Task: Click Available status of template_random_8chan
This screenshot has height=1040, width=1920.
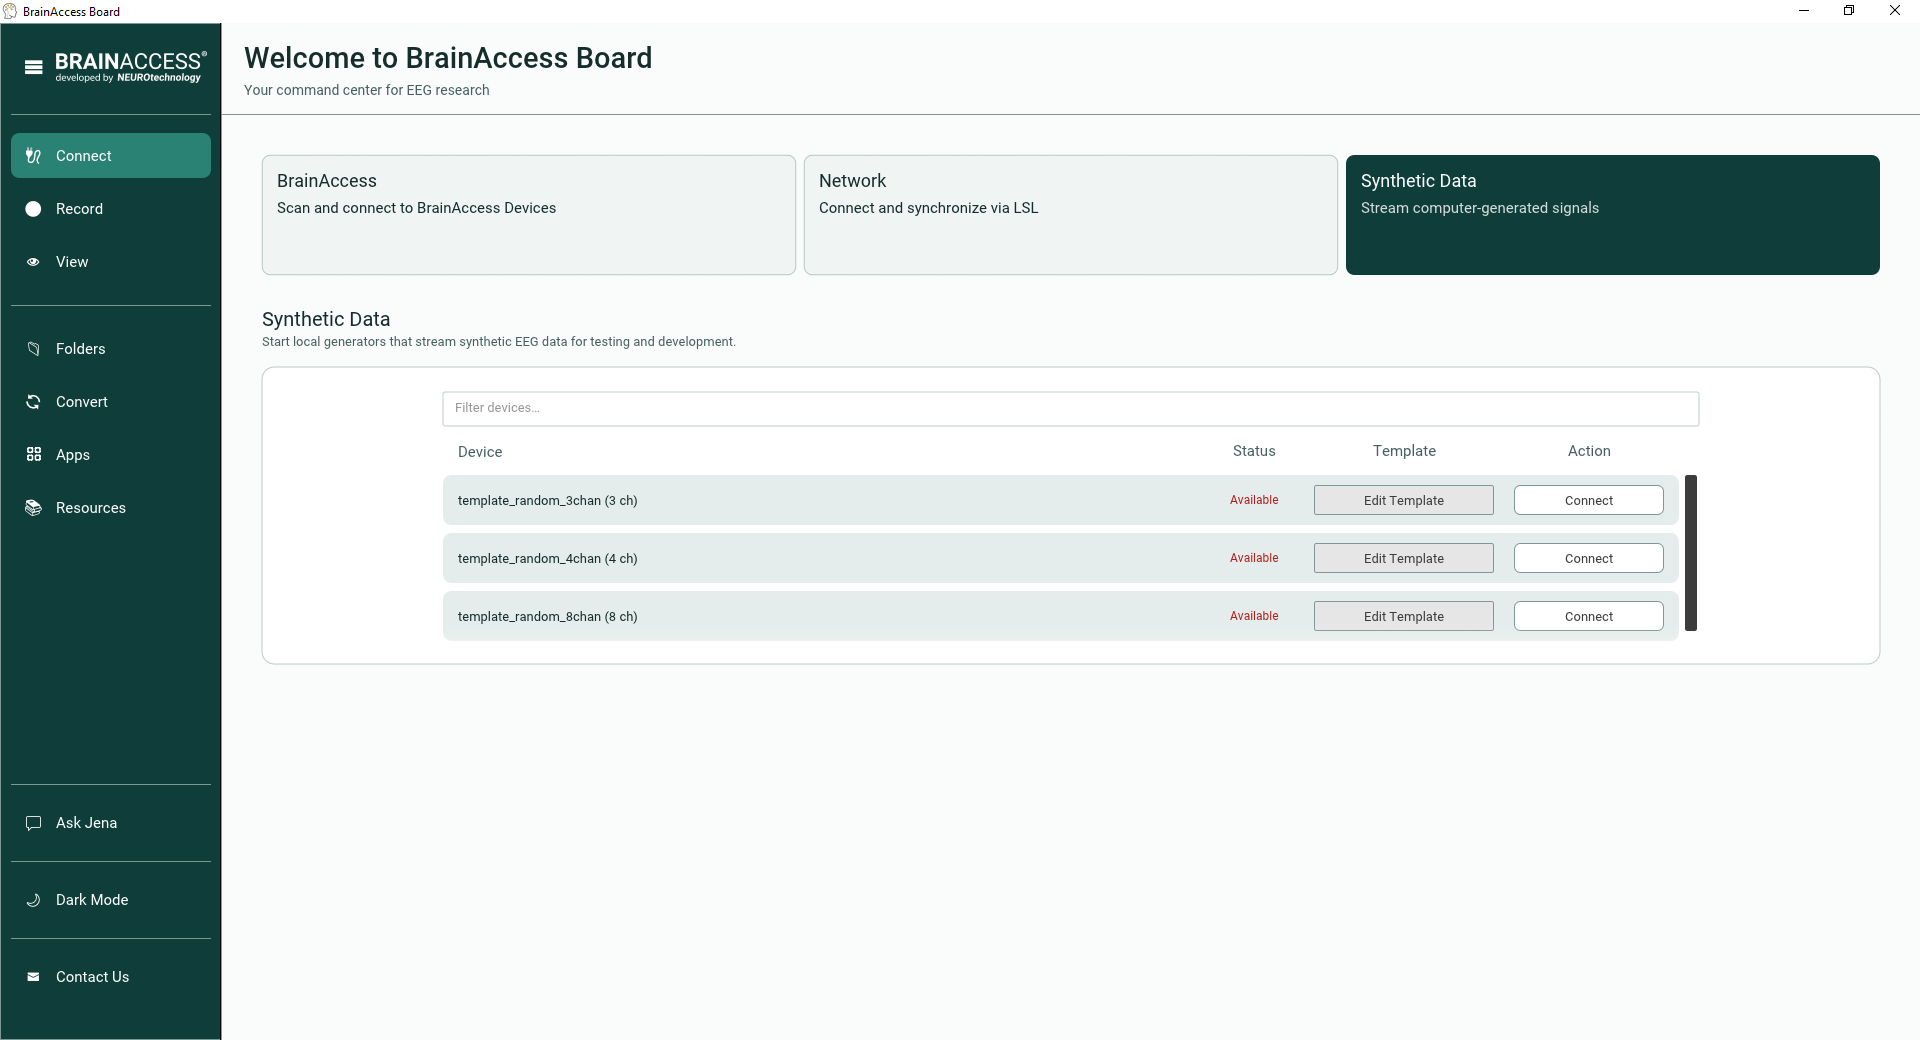Action: [1254, 616]
